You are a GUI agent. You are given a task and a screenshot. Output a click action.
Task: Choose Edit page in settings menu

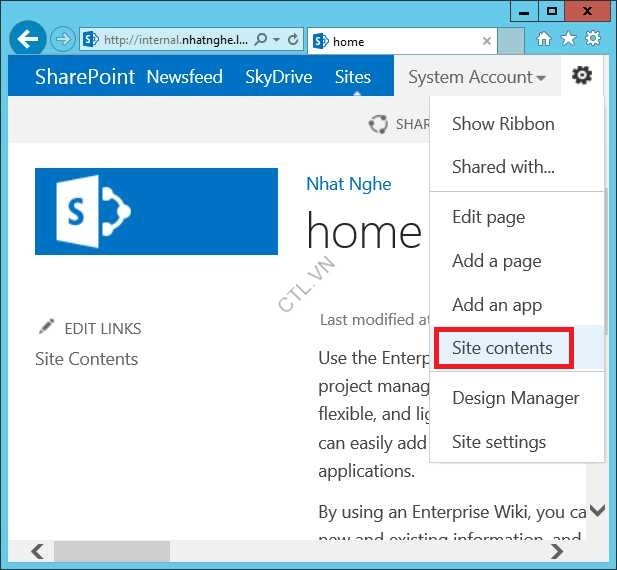488,218
